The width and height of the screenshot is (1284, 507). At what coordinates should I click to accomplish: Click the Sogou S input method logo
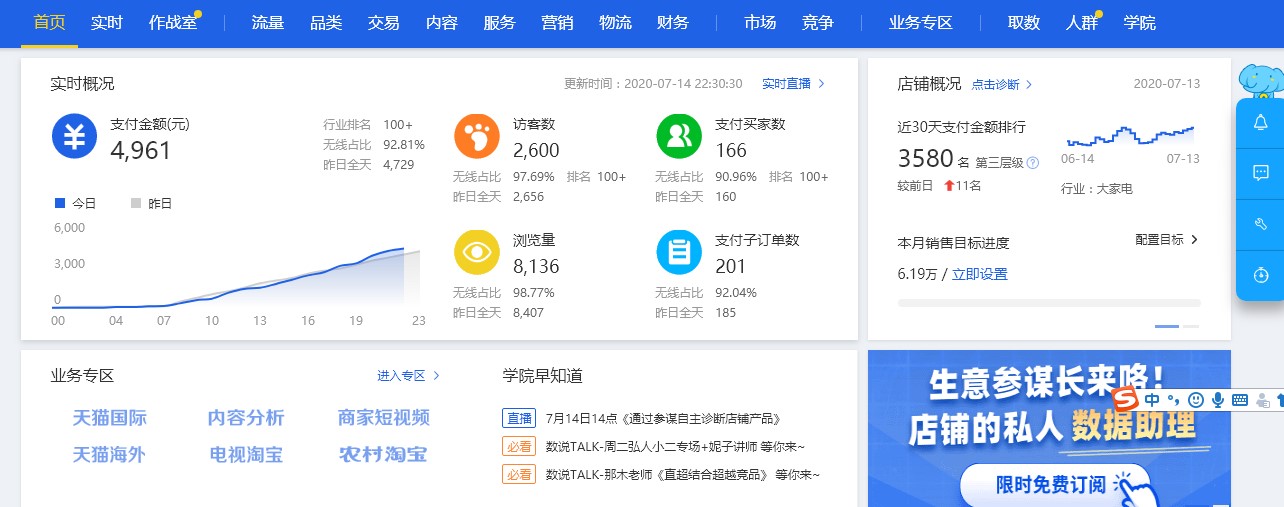click(x=1126, y=399)
